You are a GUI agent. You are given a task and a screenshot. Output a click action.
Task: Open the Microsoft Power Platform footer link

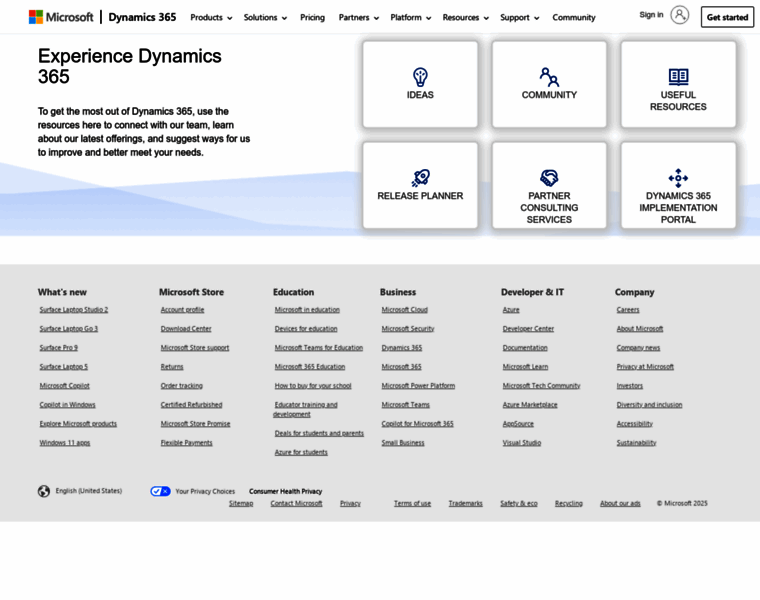pyautogui.click(x=418, y=385)
